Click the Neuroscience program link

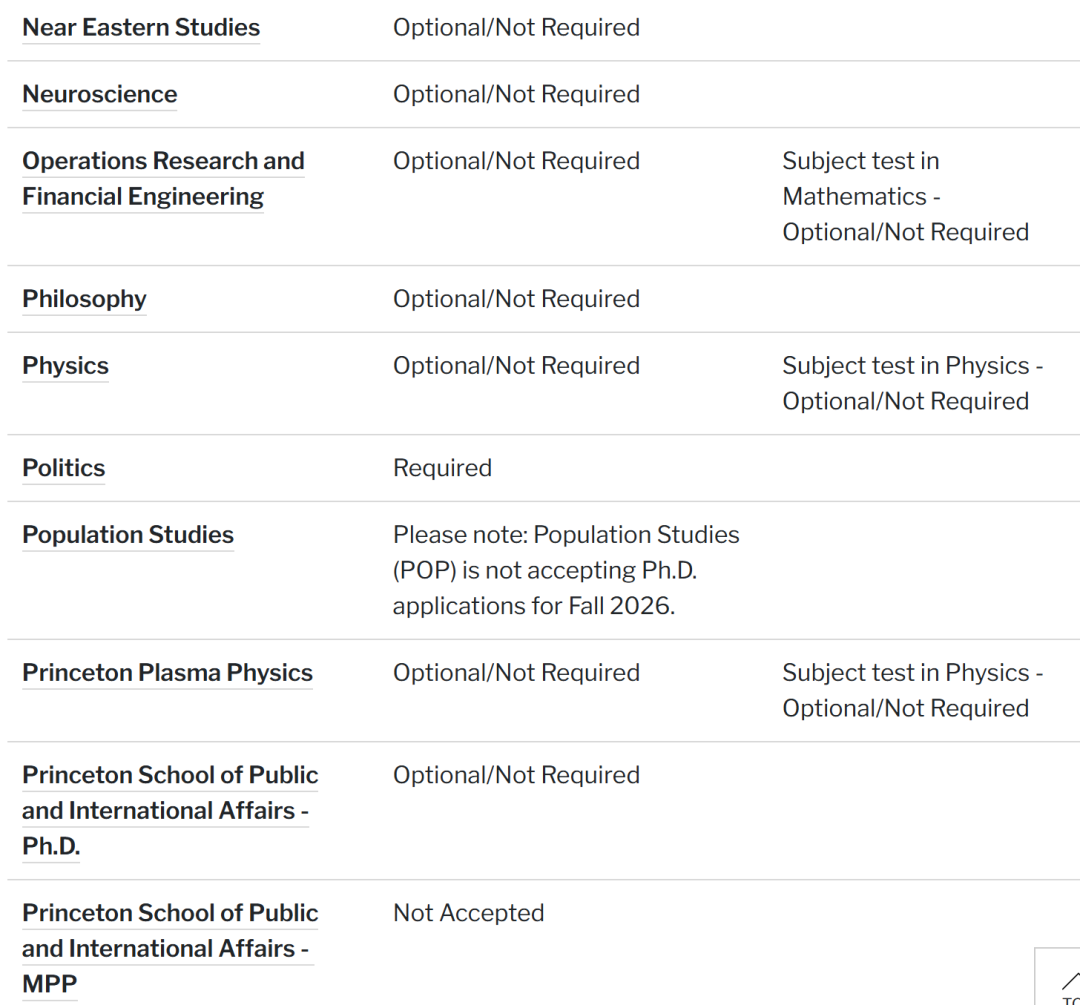(100, 94)
